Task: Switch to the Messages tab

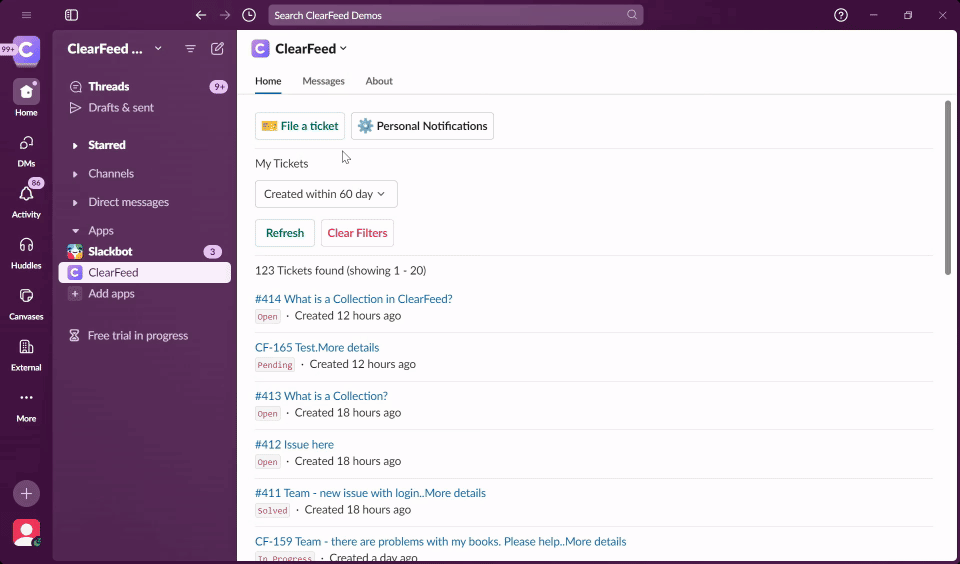Action: [323, 81]
